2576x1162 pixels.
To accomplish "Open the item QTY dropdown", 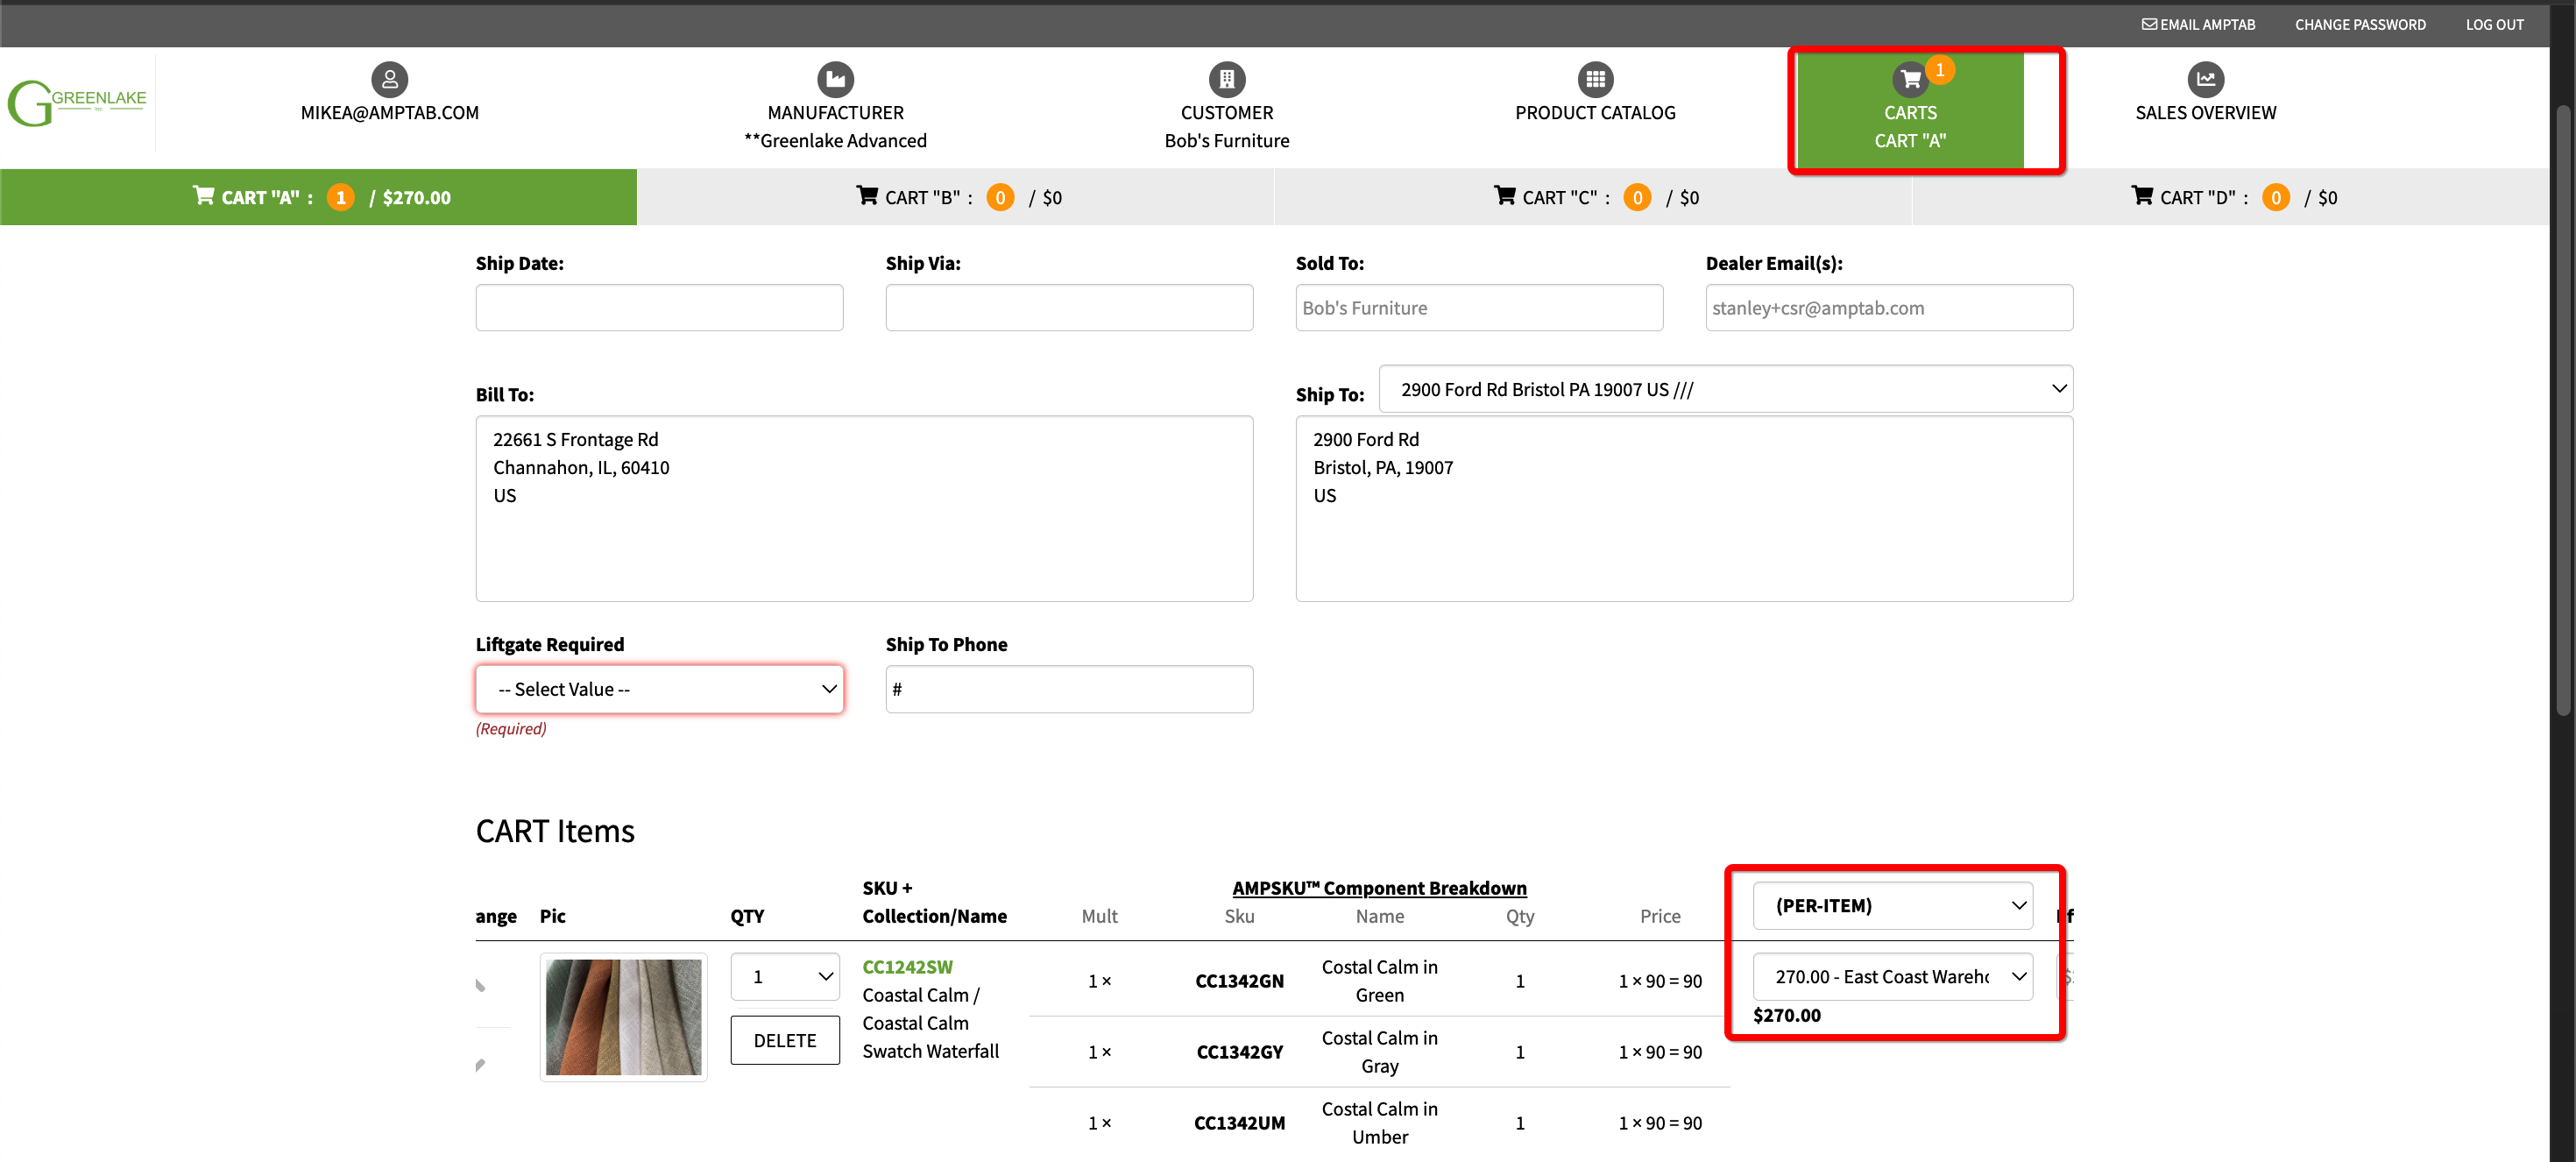I will pyautogui.click(x=784, y=976).
